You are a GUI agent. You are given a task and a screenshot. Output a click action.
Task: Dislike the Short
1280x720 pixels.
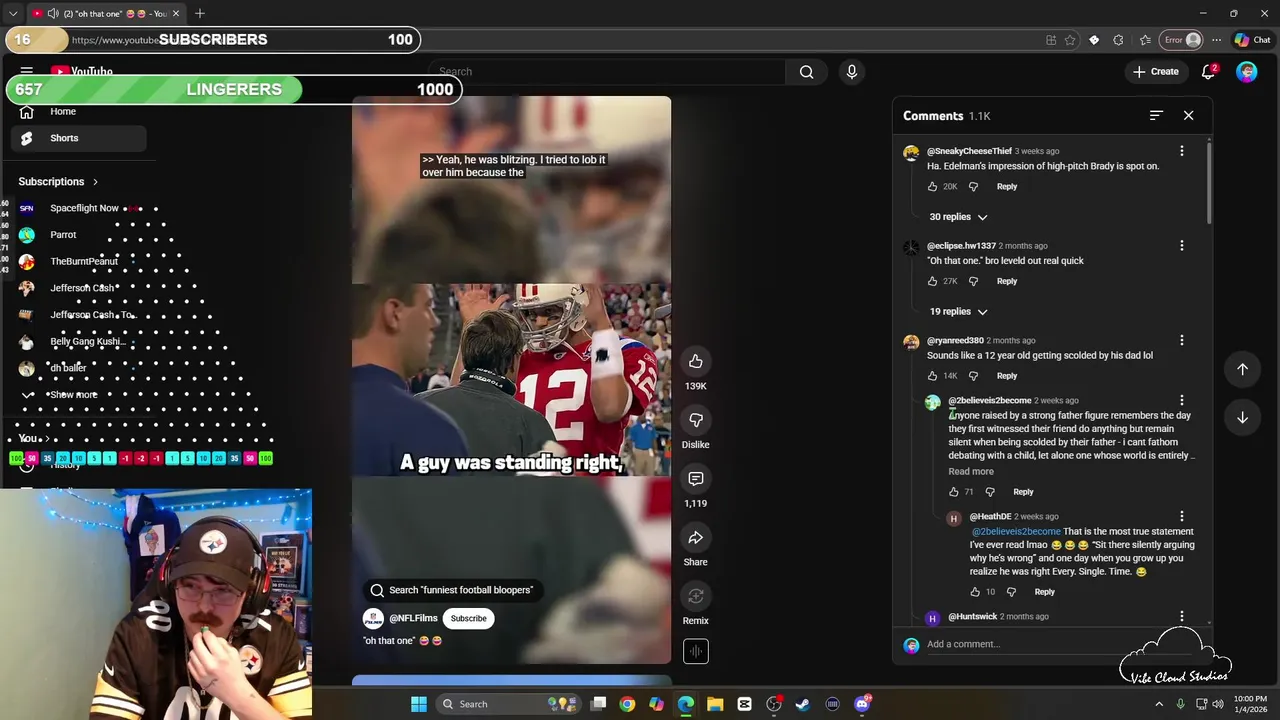tap(695, 420)
